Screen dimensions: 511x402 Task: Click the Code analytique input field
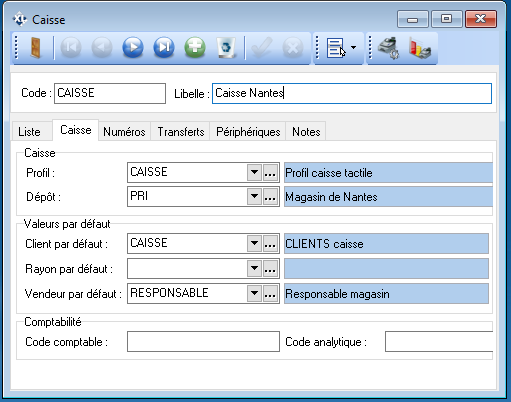tap(439, 341)
